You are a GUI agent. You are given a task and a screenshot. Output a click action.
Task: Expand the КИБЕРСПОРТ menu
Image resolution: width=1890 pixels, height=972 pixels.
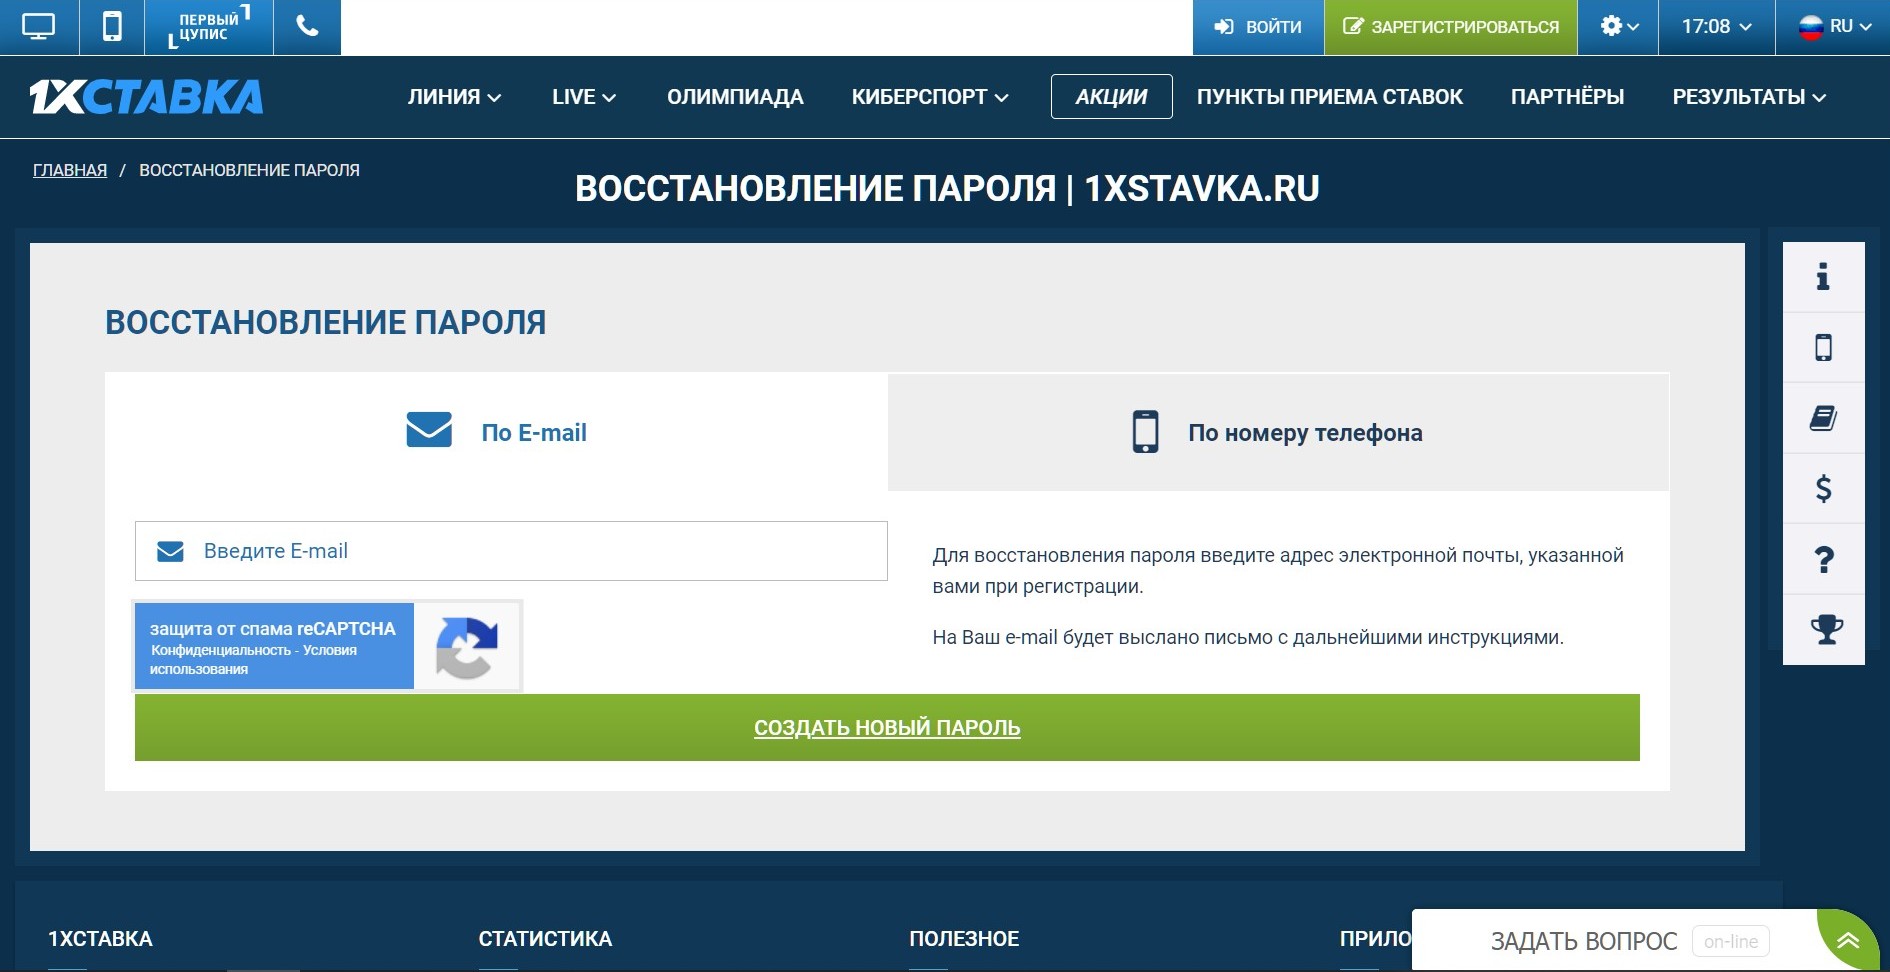coord(930,97)
